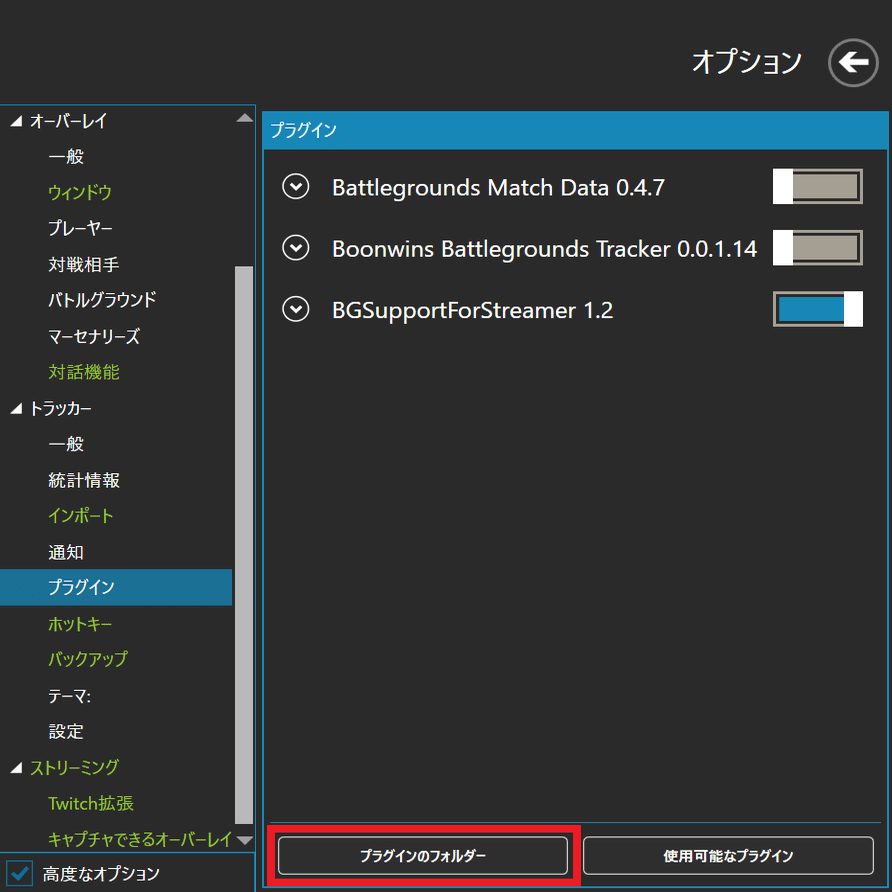The width and height of the screenshot is (892, 892).
Task: Click BGSupportForStreamer 1.2 label
Action: pyautogui.click(x=473, y=310)
